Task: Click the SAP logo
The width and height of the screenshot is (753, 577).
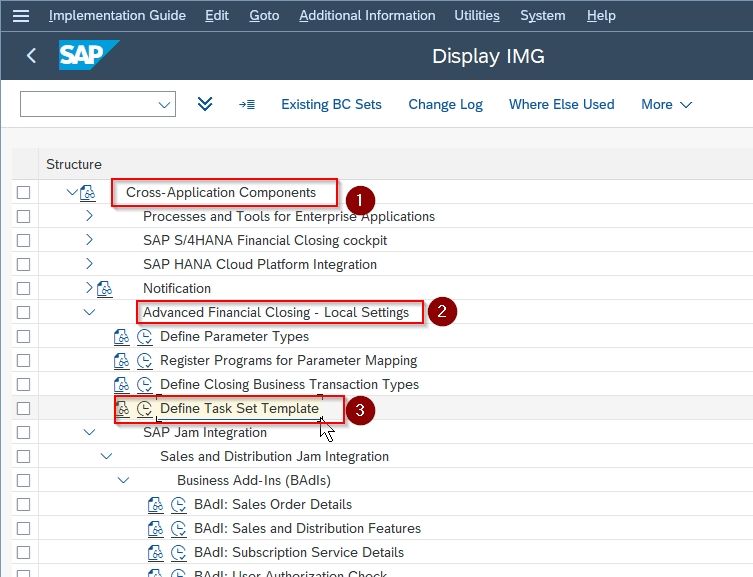Action: click(88, 55)
